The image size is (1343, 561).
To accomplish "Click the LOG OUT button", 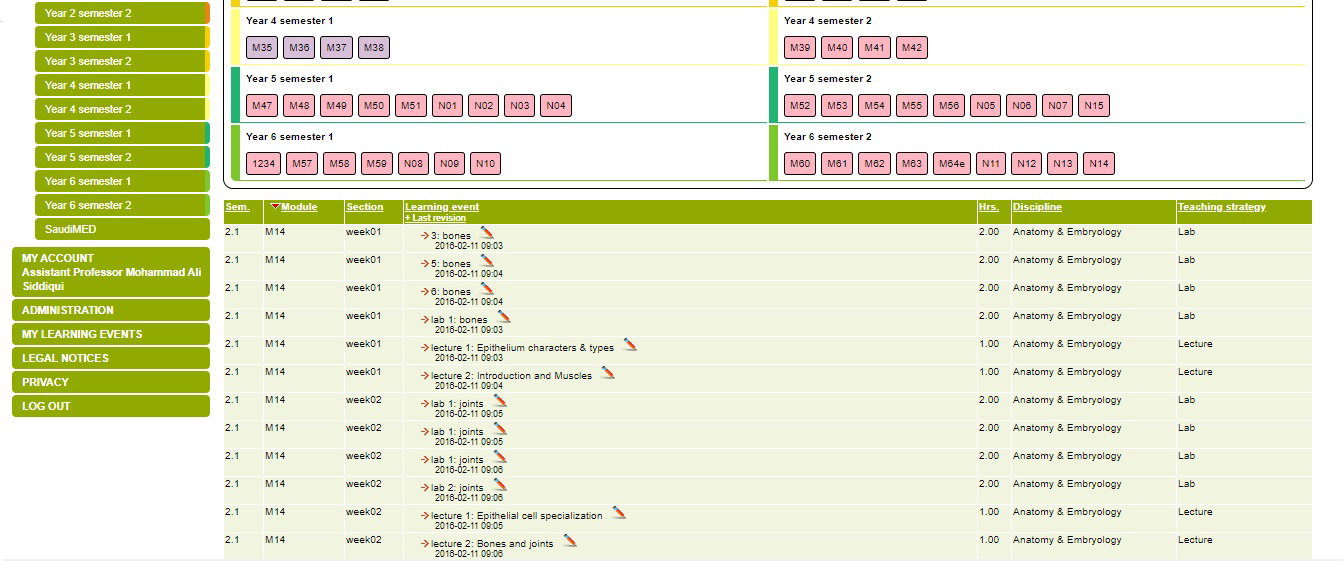I will click(x=46, y=406).
